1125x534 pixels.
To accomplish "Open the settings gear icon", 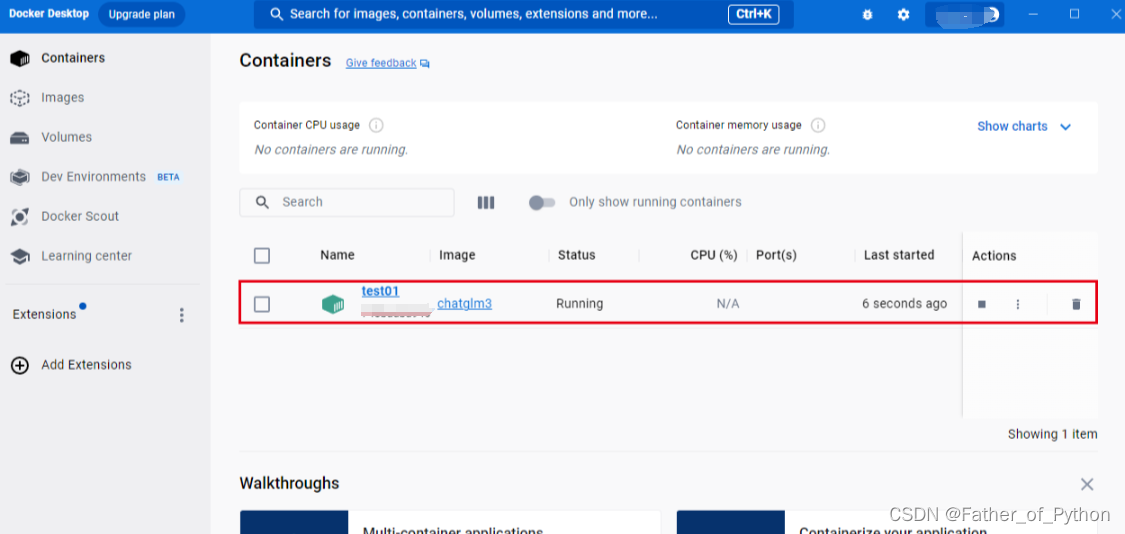I will pos(903,14).
